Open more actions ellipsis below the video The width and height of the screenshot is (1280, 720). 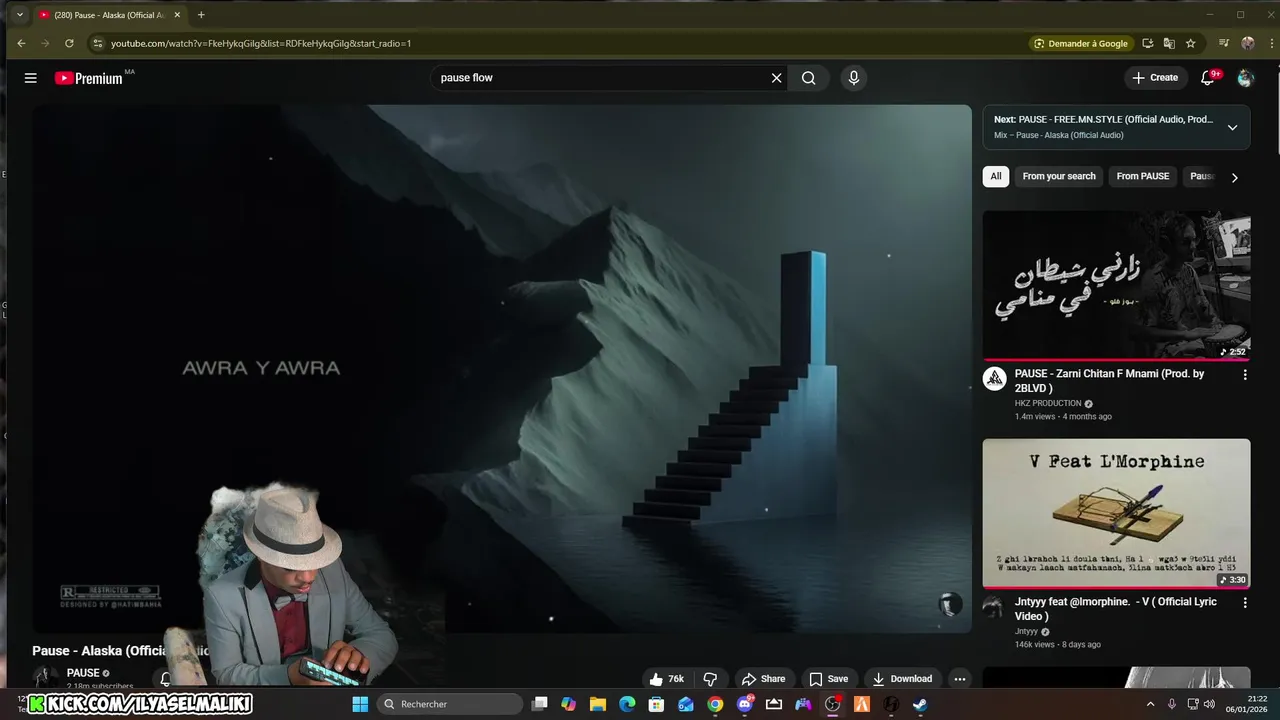point(959,679)
